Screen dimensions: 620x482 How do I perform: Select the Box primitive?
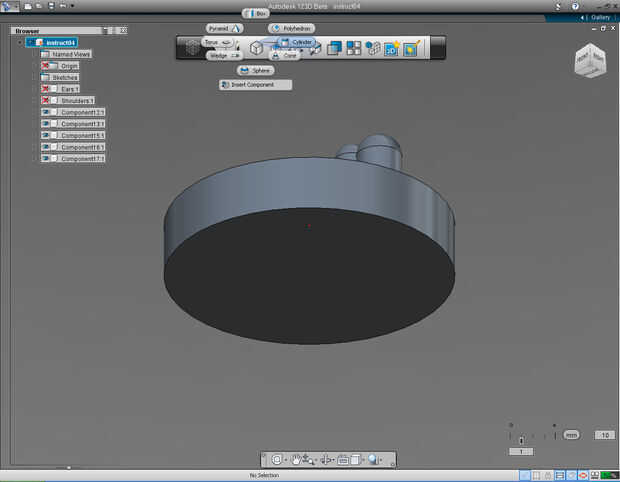256,14
